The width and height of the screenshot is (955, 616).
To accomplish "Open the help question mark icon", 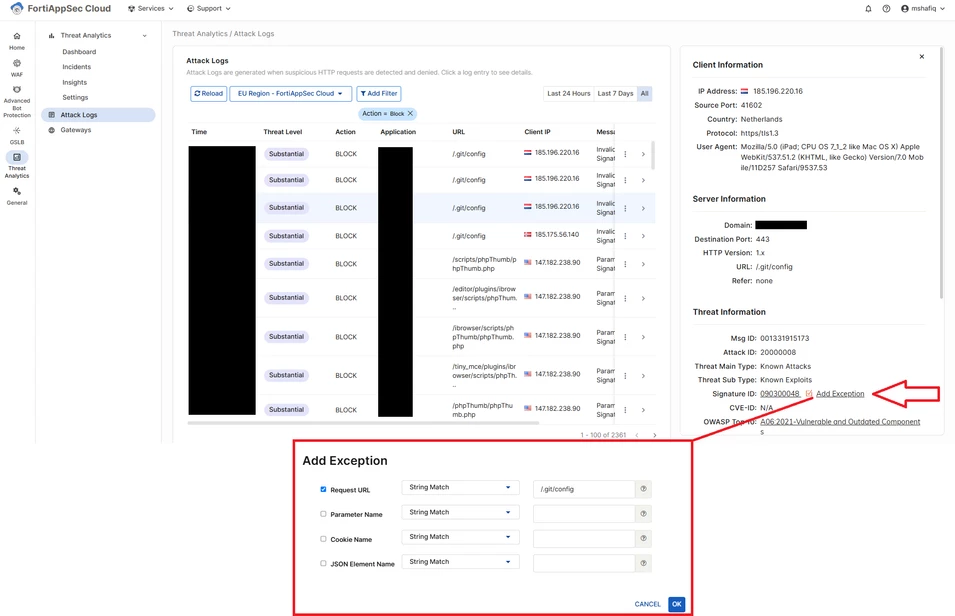I will pos(886,9).
